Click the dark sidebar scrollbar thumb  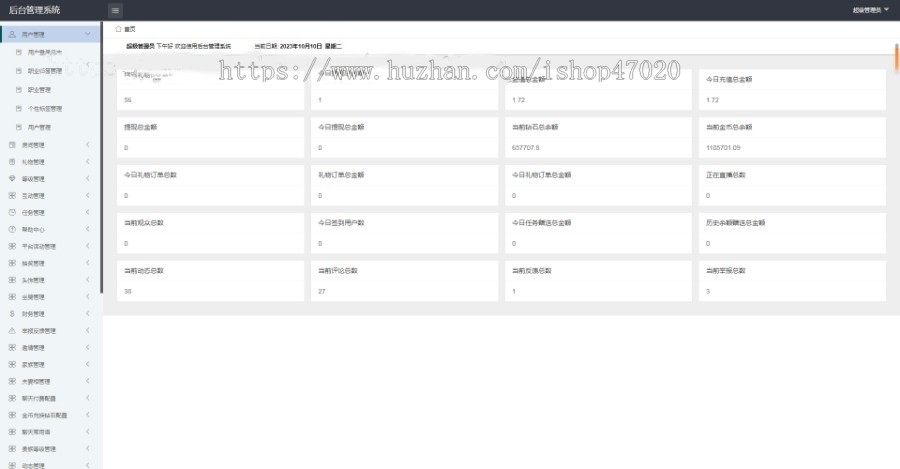point(101,158)
